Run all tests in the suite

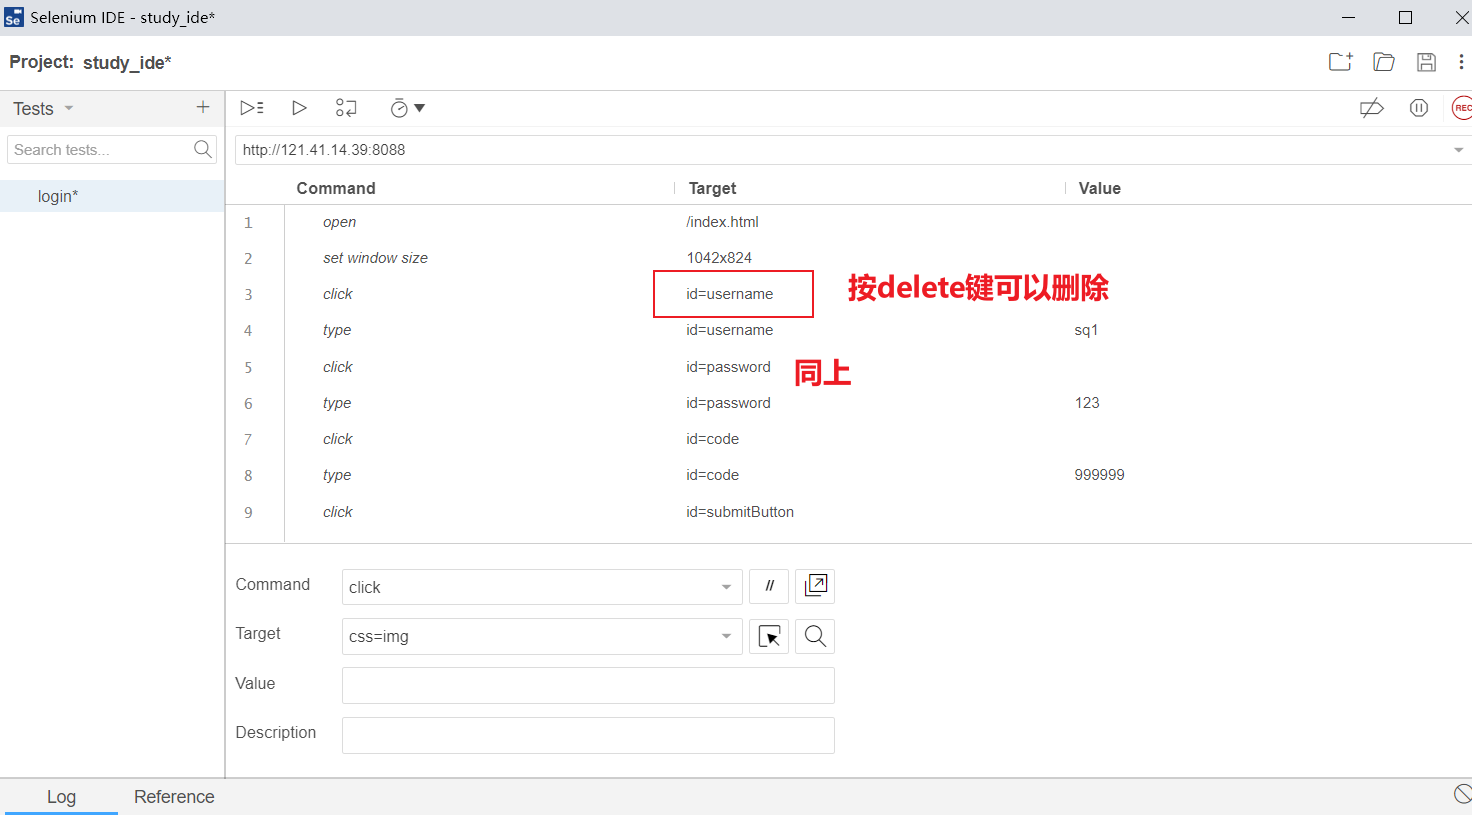coord(252,108)
